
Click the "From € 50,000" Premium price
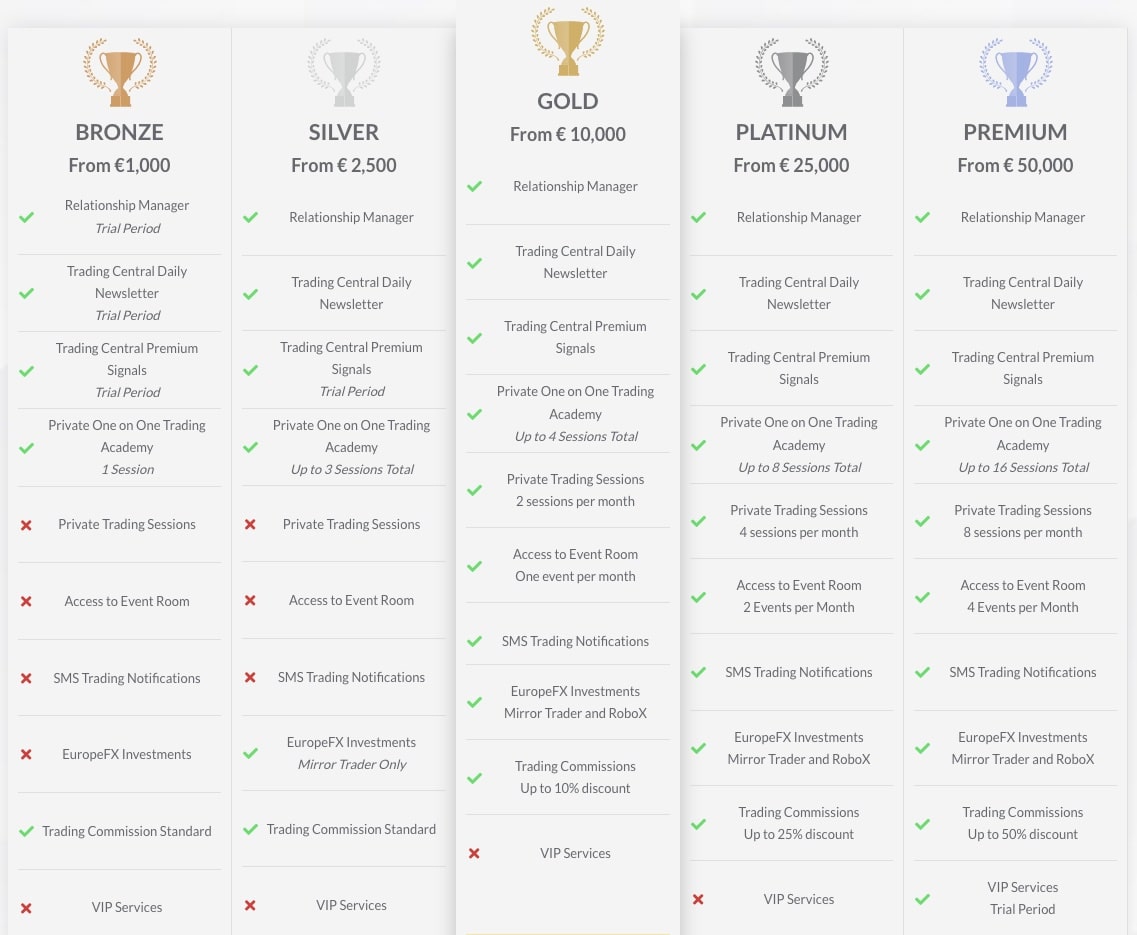click(1015, 165)
